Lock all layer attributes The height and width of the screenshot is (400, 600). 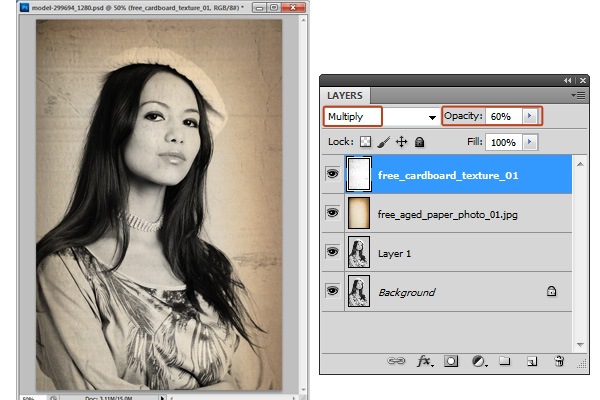coord(419,142)
